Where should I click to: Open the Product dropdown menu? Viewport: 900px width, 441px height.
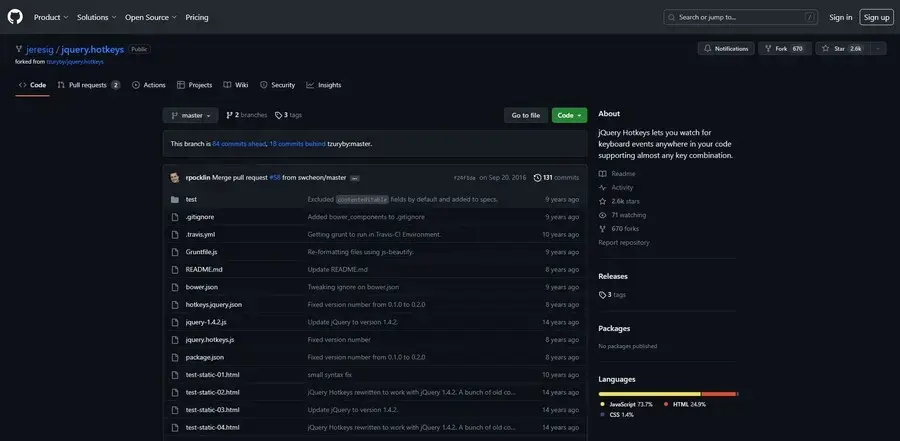[x=51, y=17]
